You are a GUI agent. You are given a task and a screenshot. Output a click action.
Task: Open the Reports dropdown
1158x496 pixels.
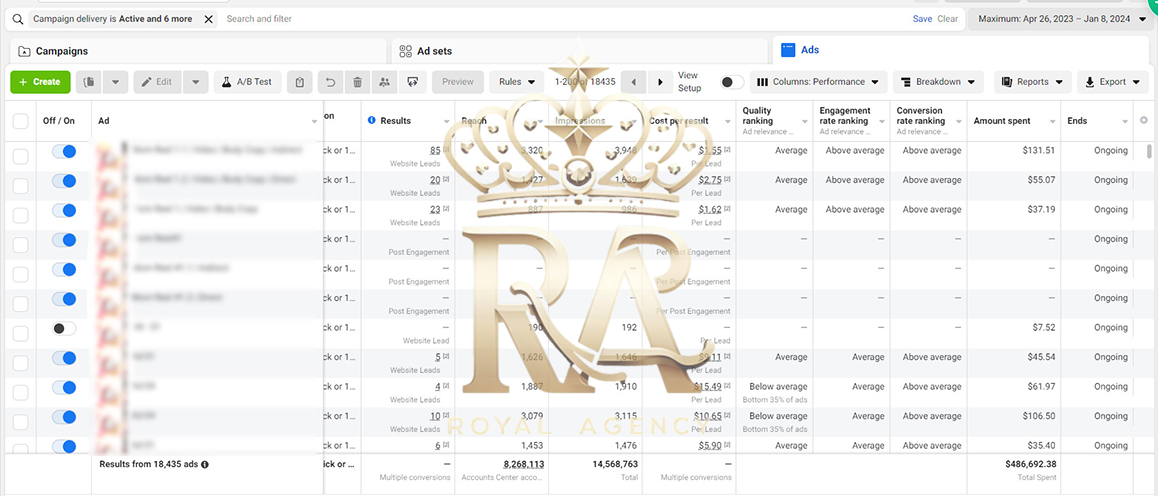pos(1032,82)
